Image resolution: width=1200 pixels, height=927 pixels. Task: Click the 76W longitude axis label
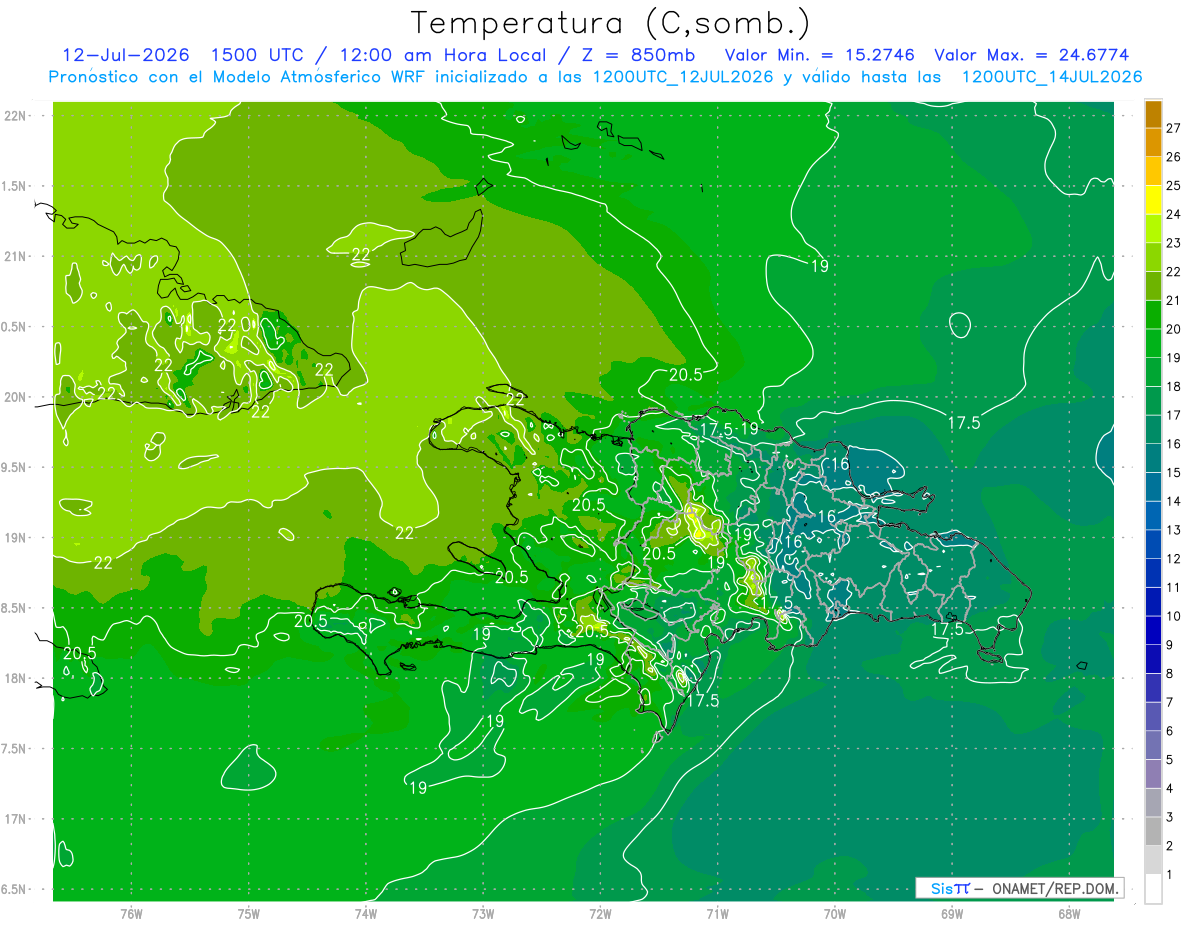pyautogui.click(x=131, y=914)
